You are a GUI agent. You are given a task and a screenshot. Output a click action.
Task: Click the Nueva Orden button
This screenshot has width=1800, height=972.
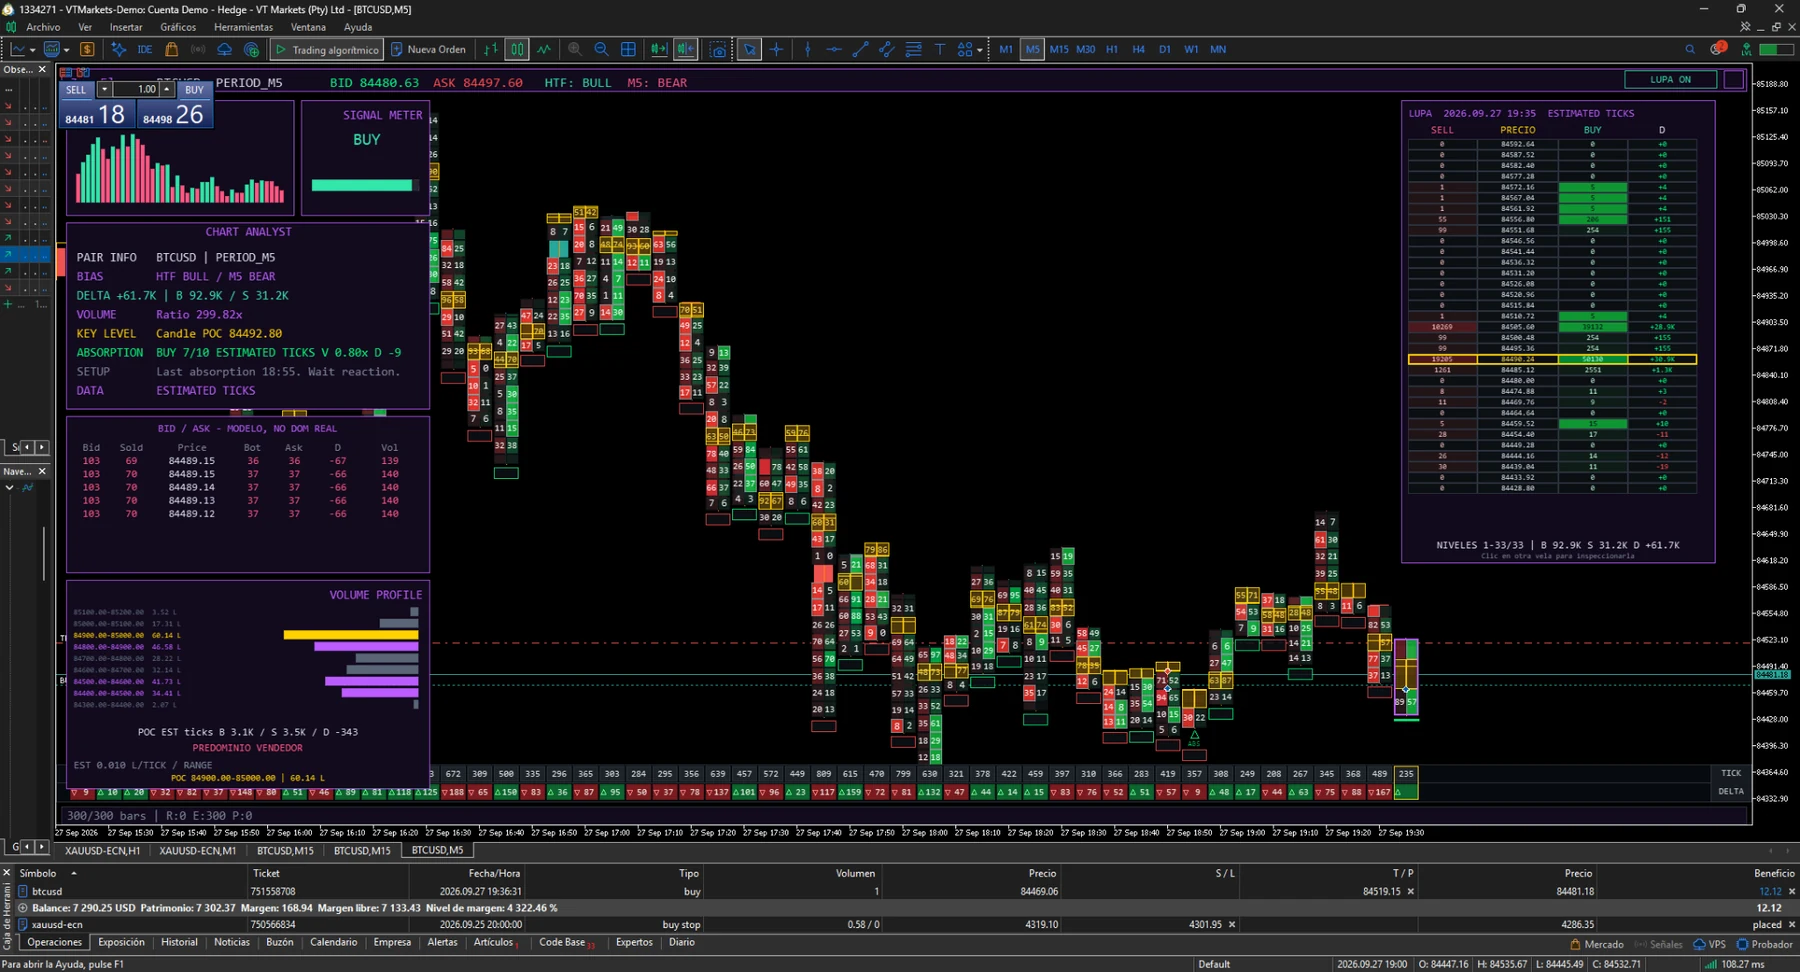(428, 49)
